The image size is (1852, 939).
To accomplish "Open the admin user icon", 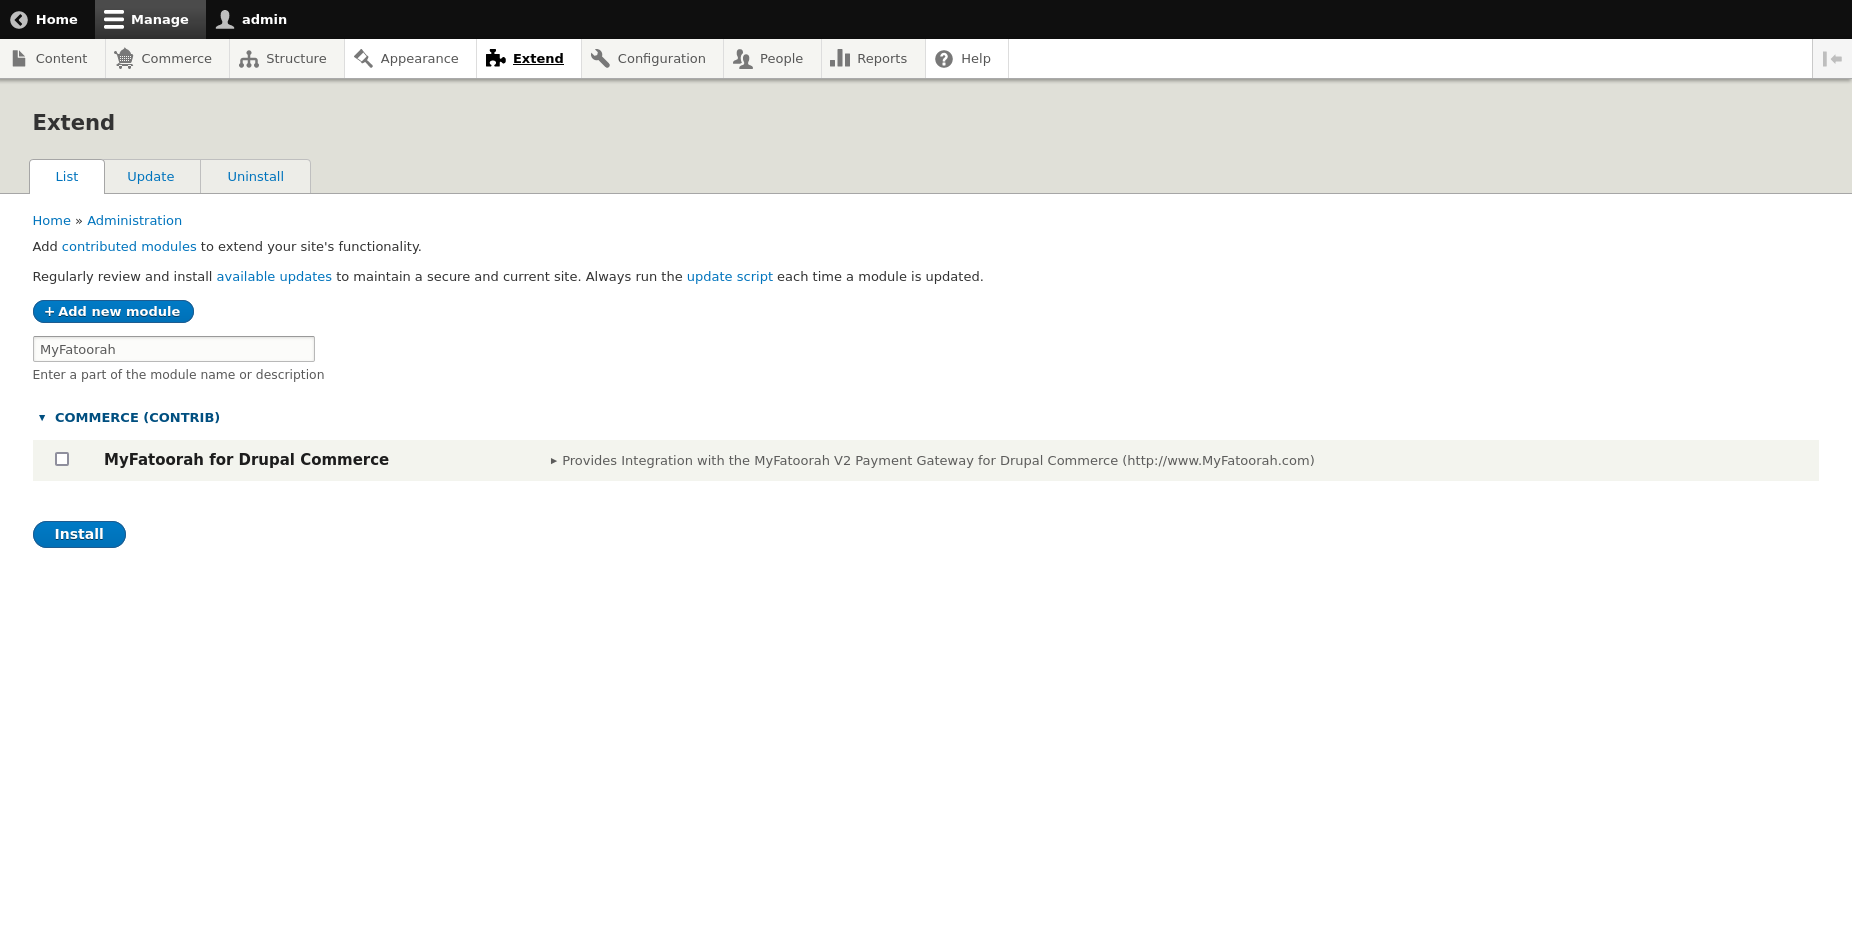I will click(225, 19).
